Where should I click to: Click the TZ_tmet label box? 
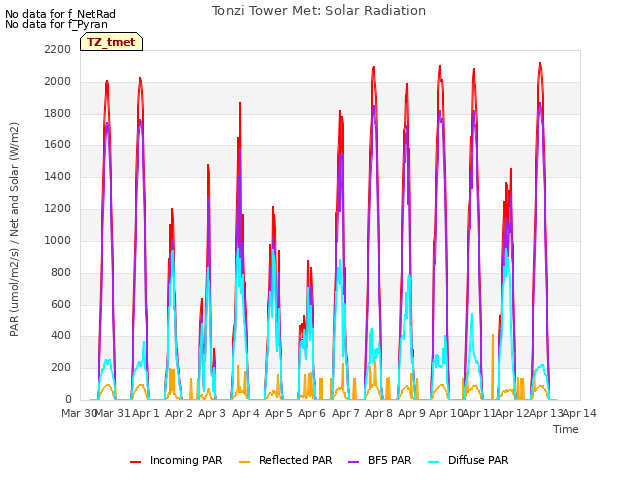[111, 42]
